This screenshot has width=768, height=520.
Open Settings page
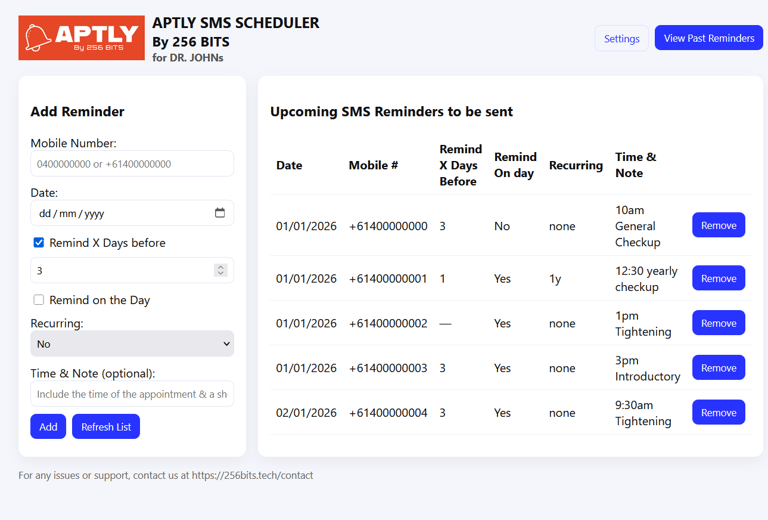621,38
